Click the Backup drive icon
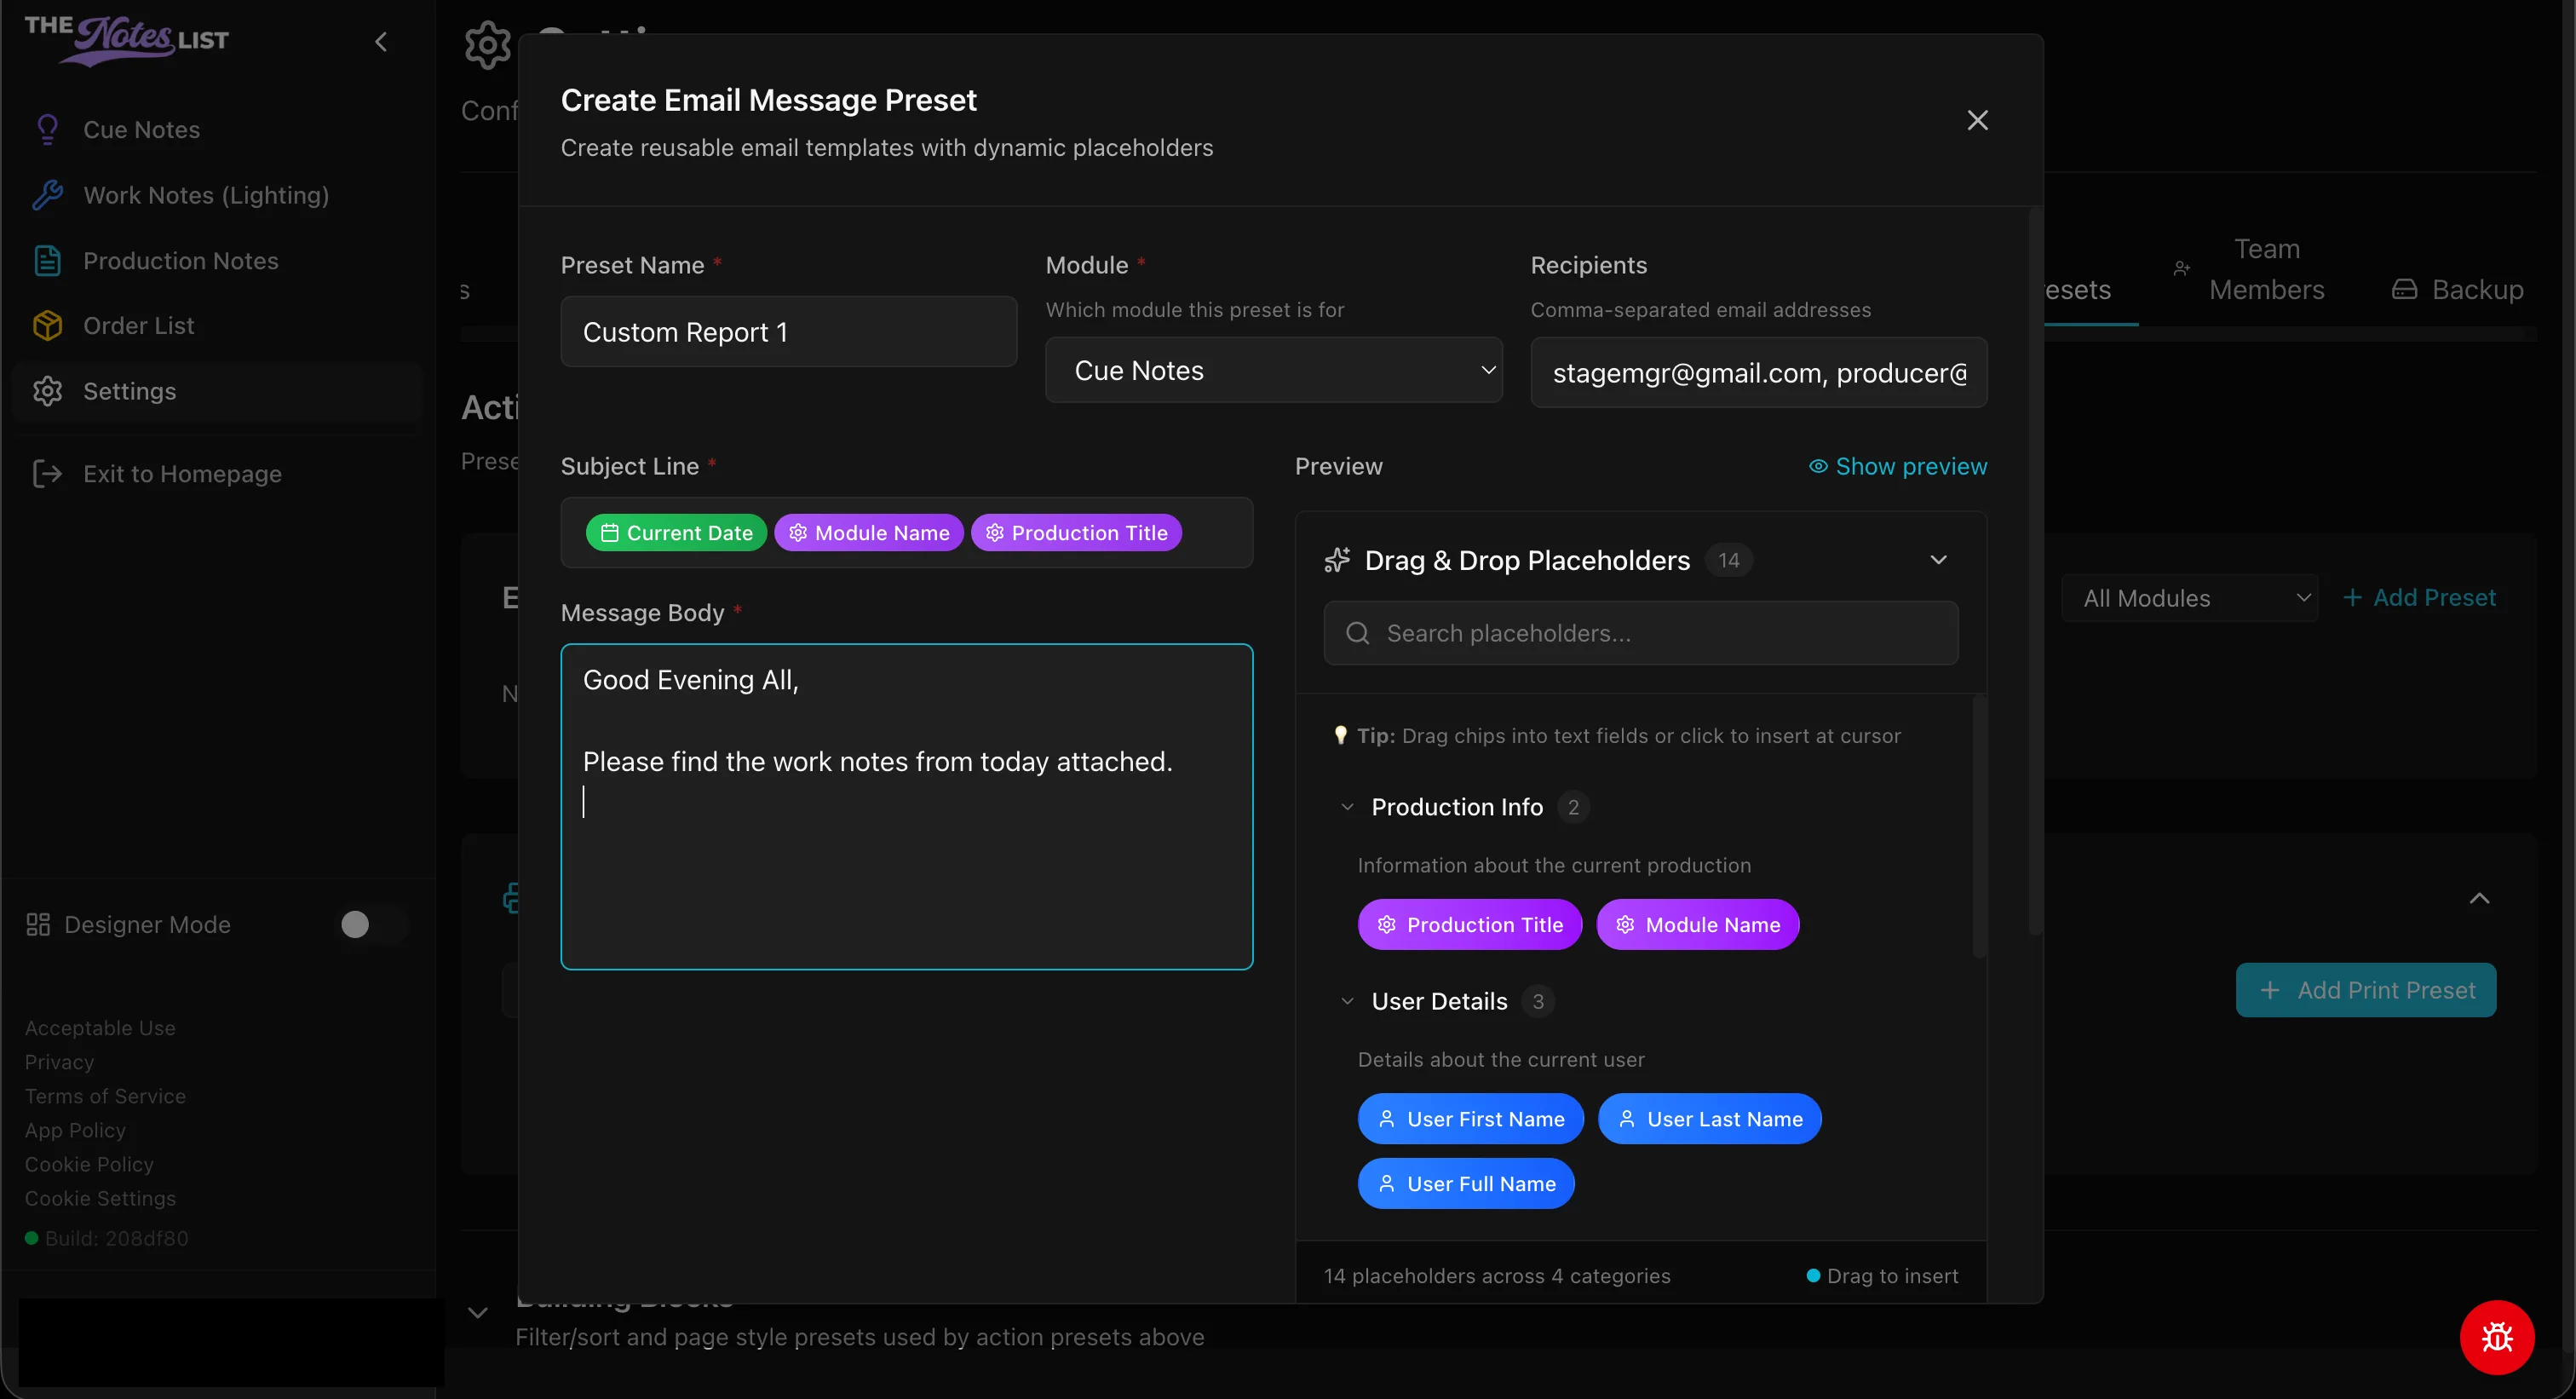Viewport: 2576px width, 1399px height. click(2404, 289)
